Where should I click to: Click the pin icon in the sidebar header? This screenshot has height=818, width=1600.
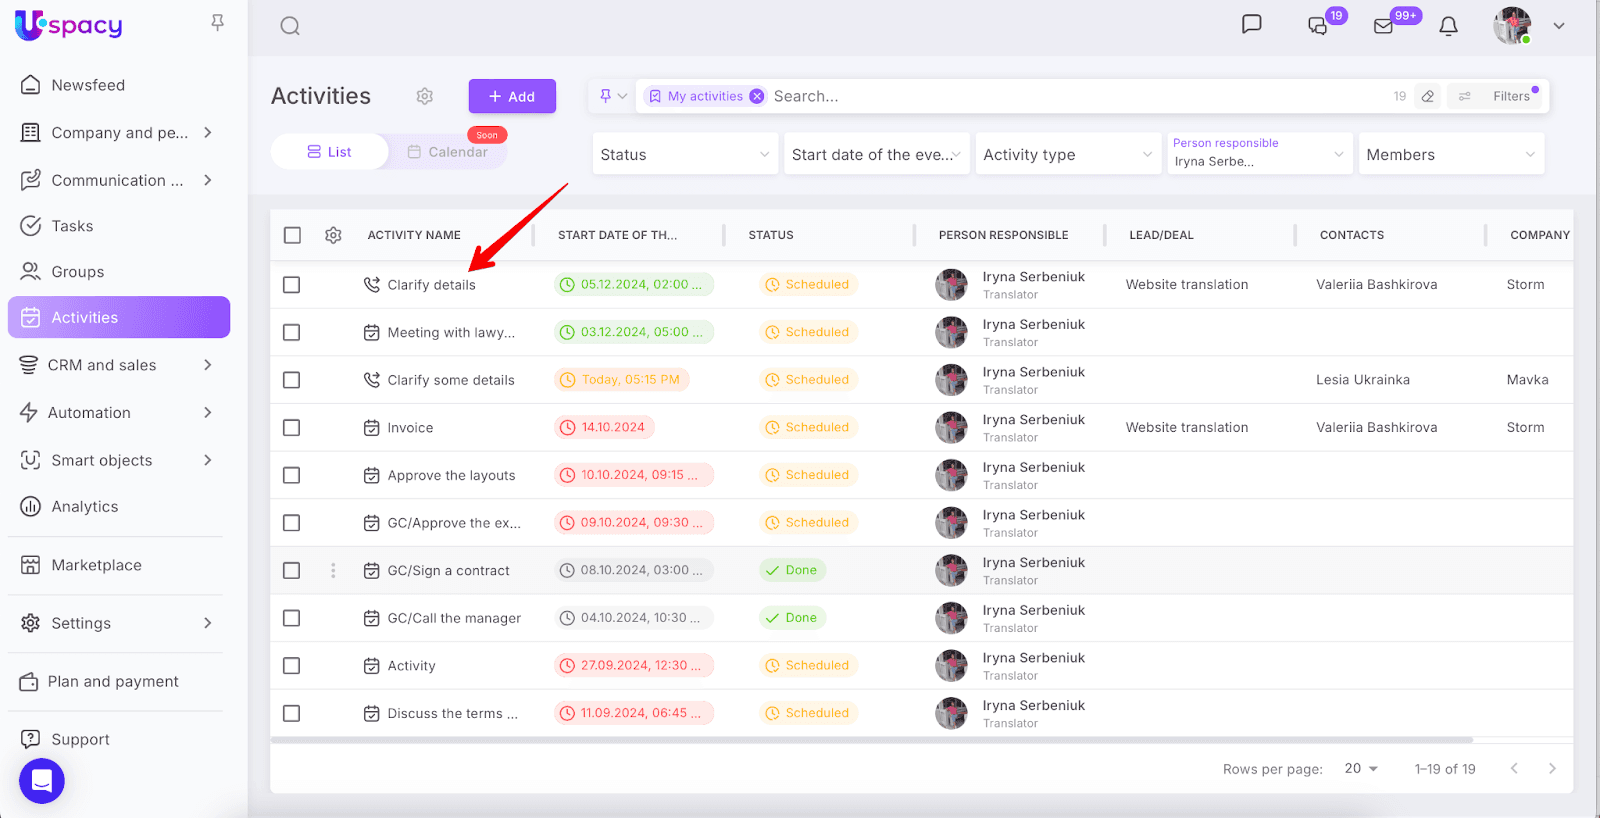[217, 22]
